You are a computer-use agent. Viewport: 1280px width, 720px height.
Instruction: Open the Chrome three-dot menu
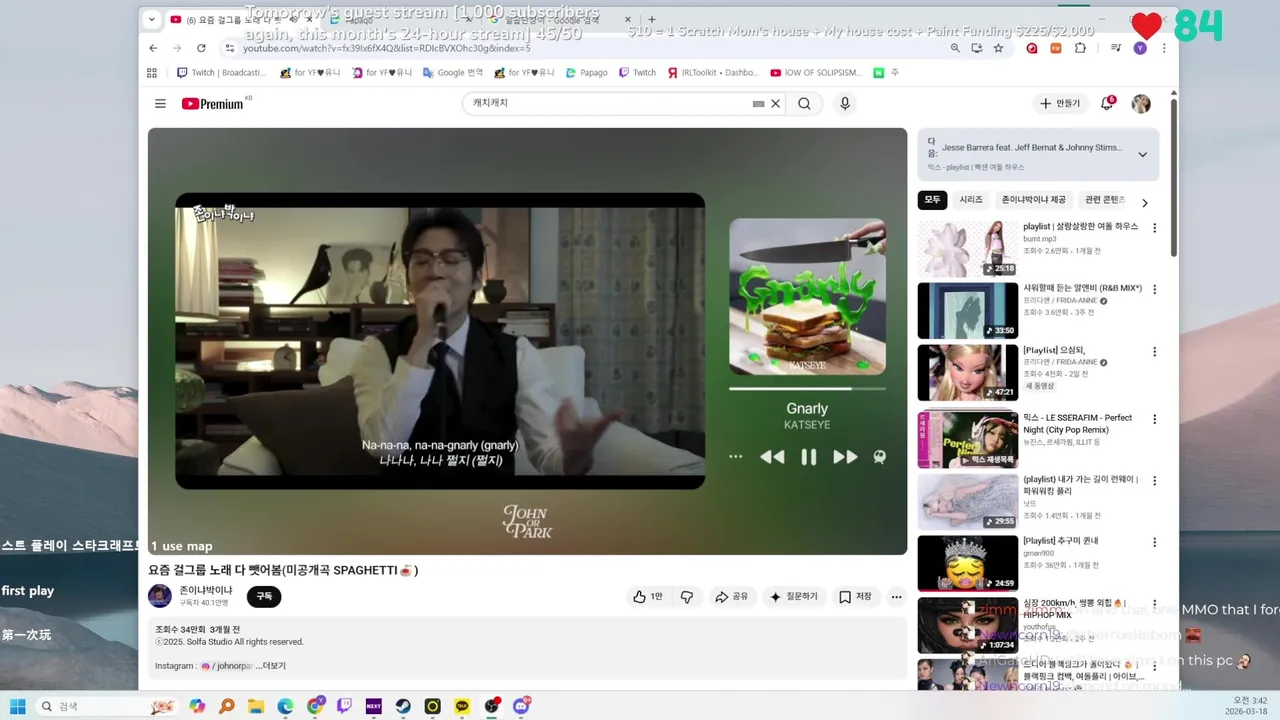(1164, 48)
